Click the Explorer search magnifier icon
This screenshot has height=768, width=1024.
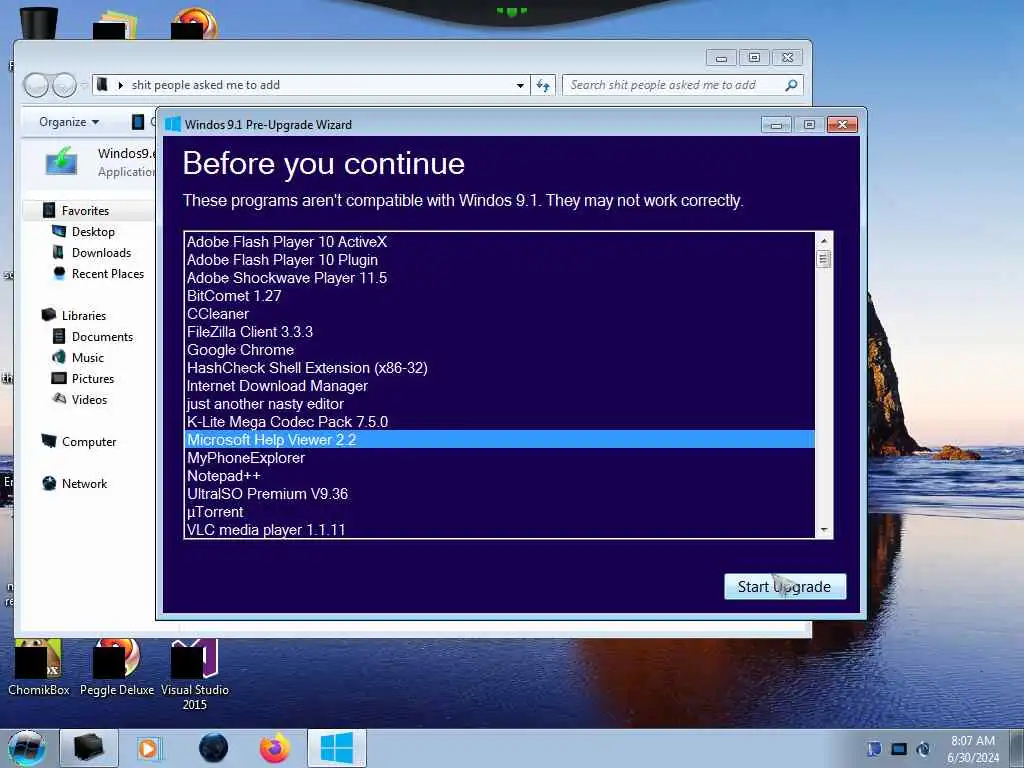tap(791, 85)
